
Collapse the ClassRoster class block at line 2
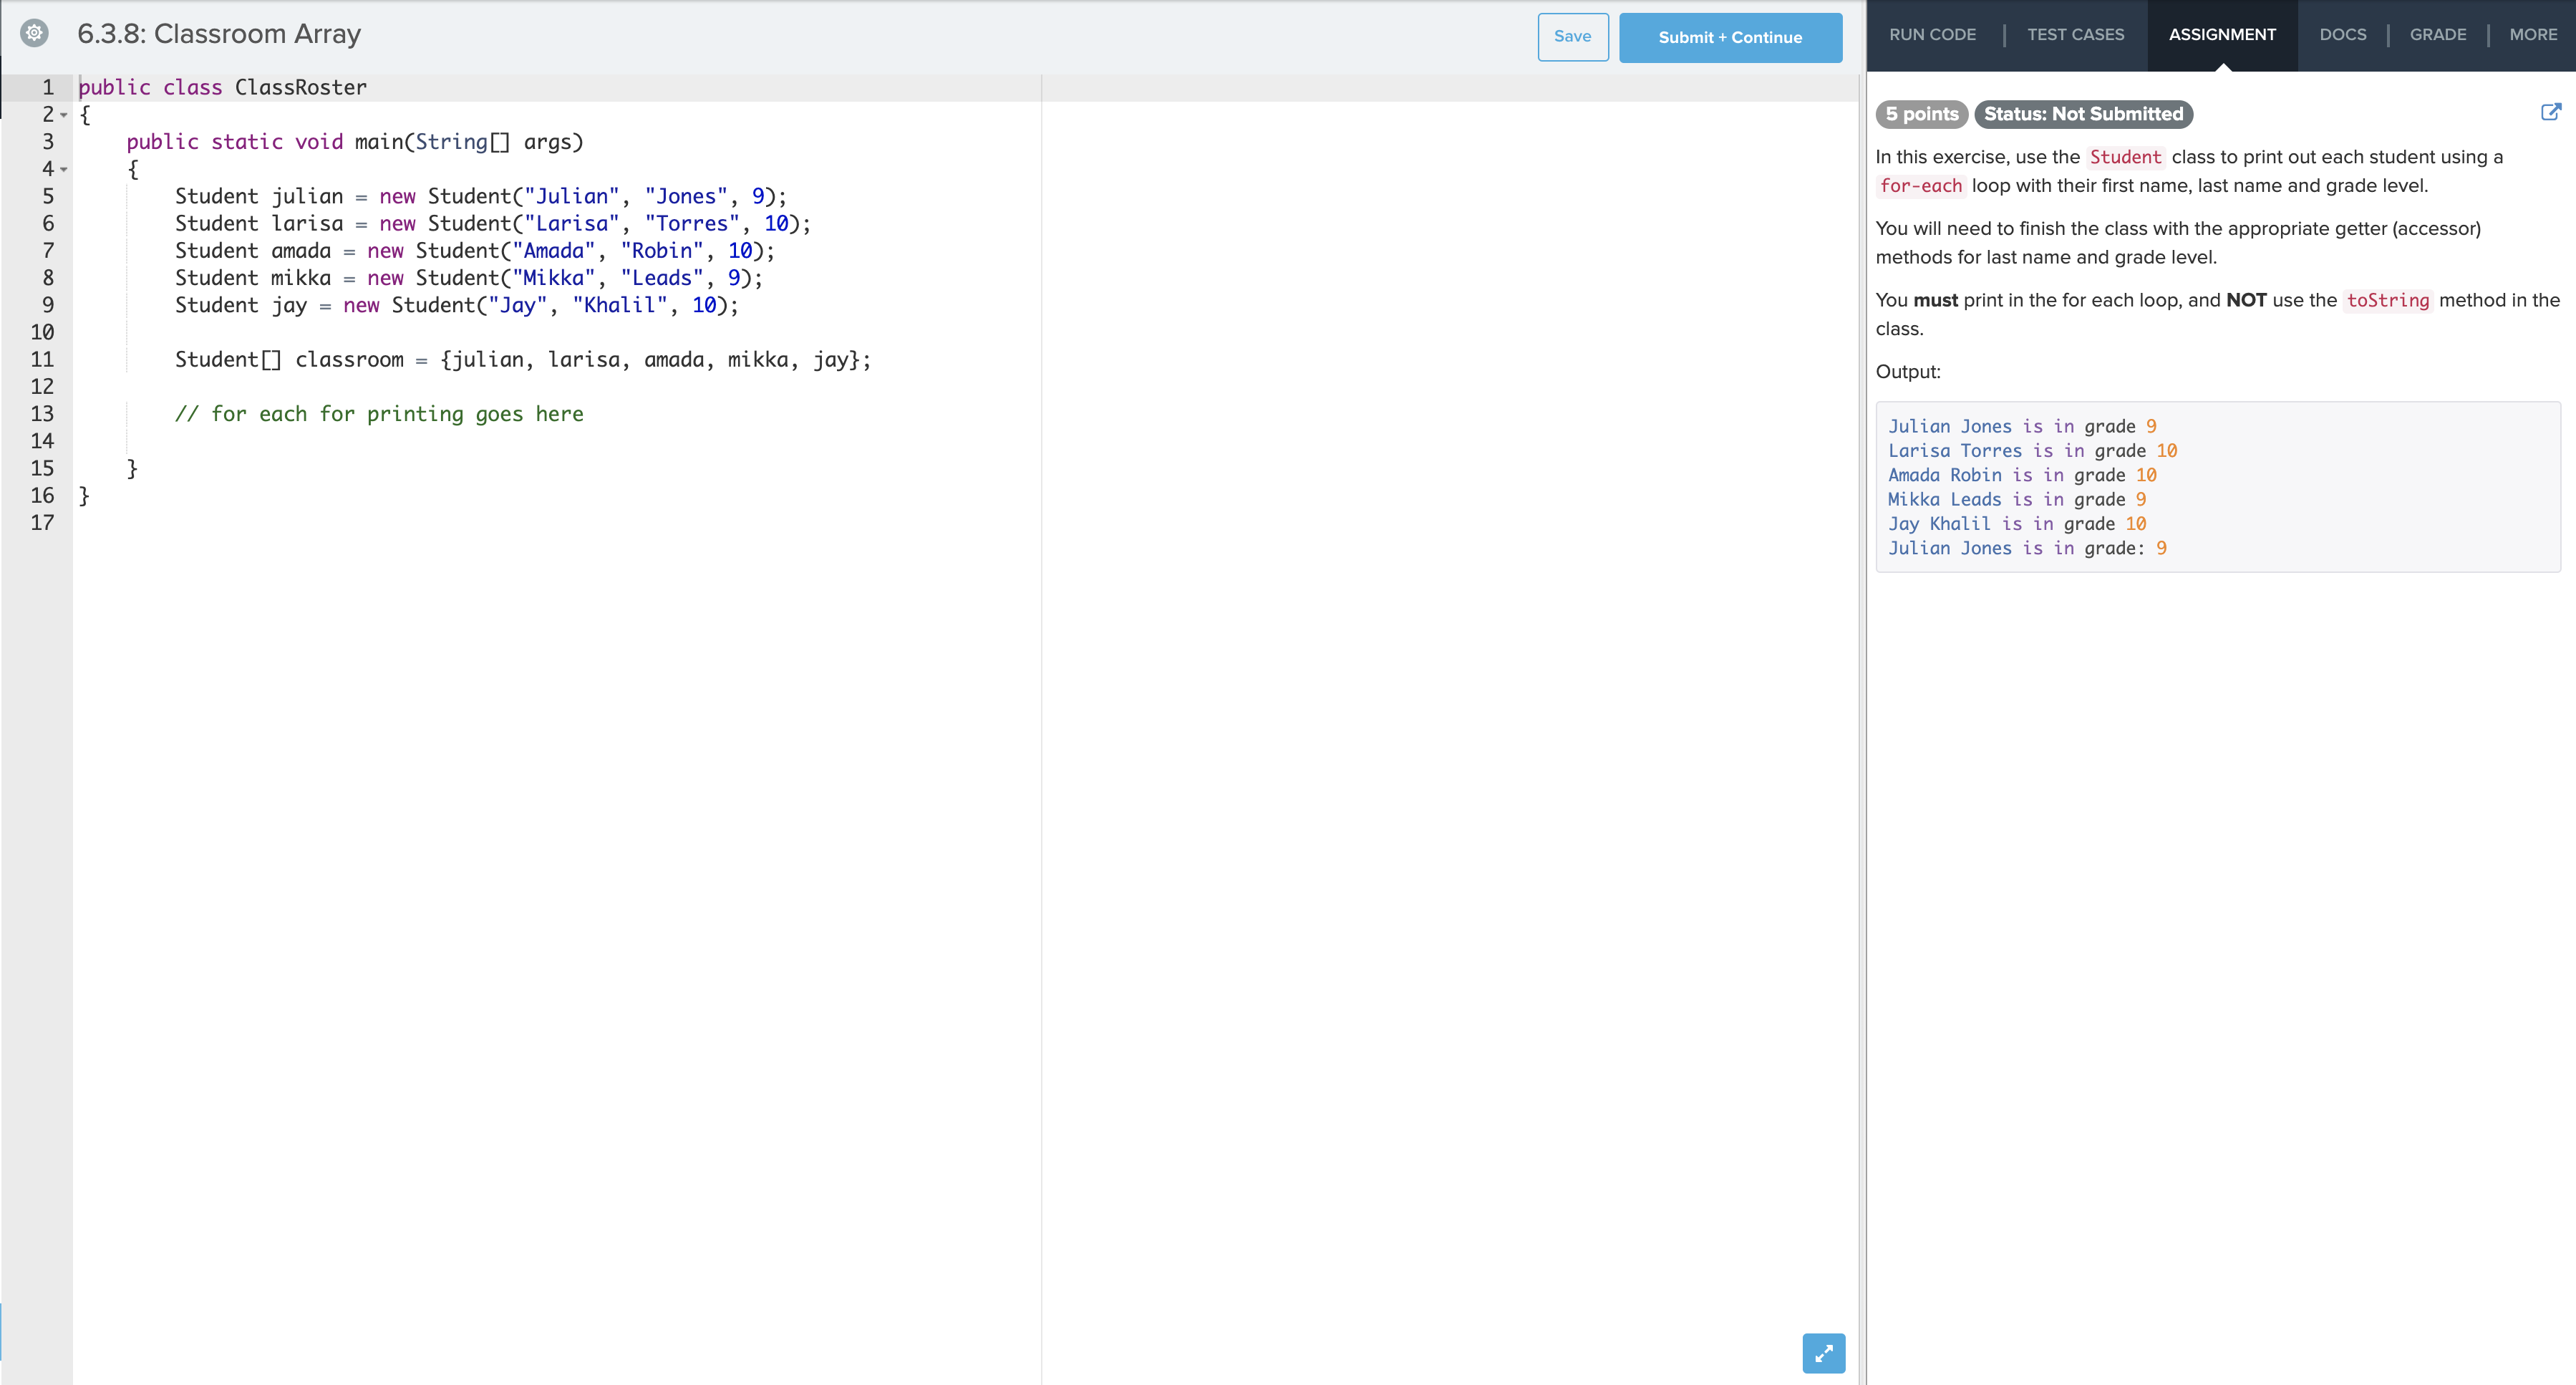[63, 115]
